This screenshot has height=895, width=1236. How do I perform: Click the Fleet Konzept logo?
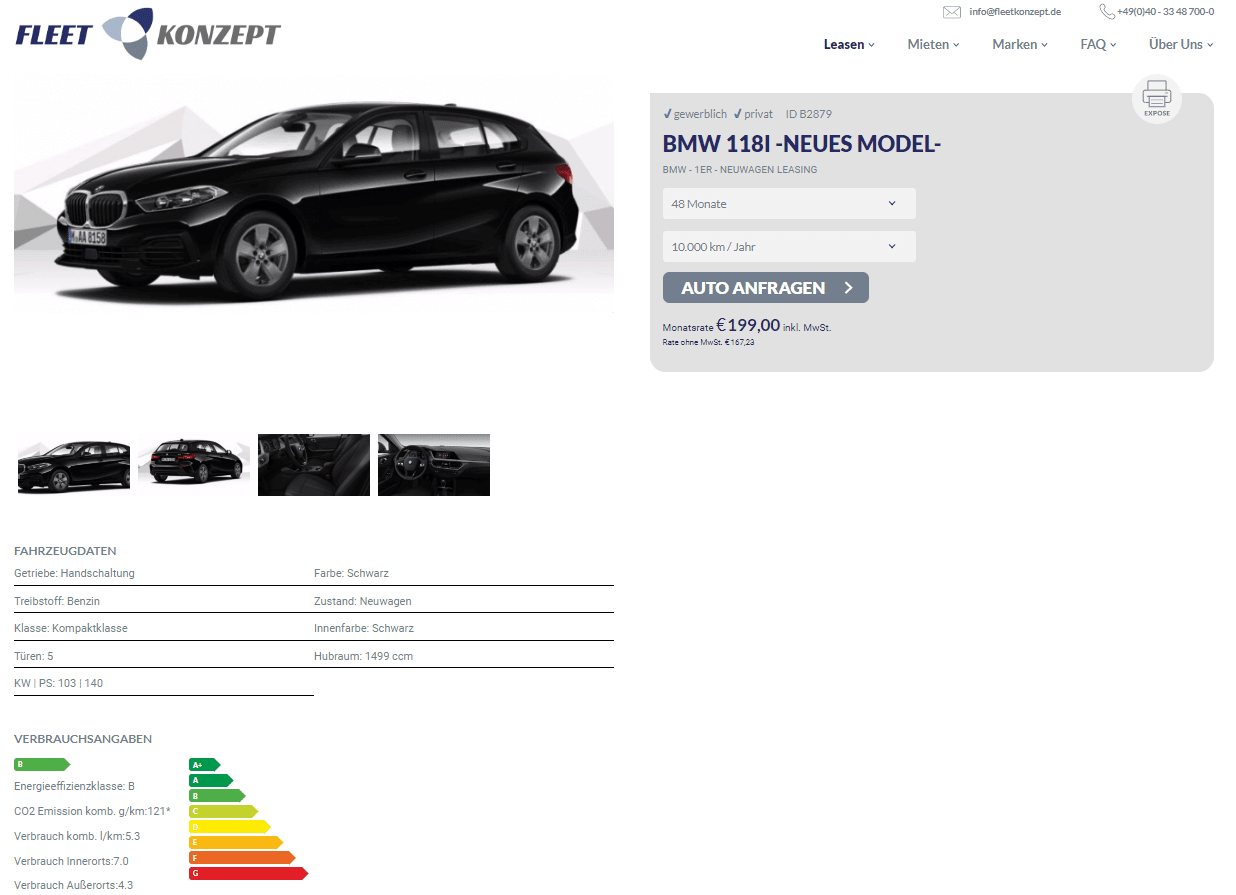pyautogui.click(x=148, y=34)
